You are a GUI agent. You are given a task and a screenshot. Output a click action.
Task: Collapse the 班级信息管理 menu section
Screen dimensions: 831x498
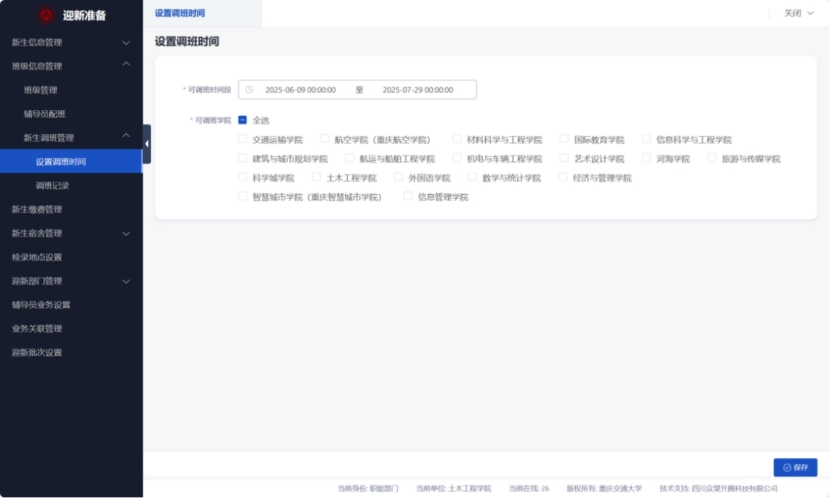click(126, 66)
